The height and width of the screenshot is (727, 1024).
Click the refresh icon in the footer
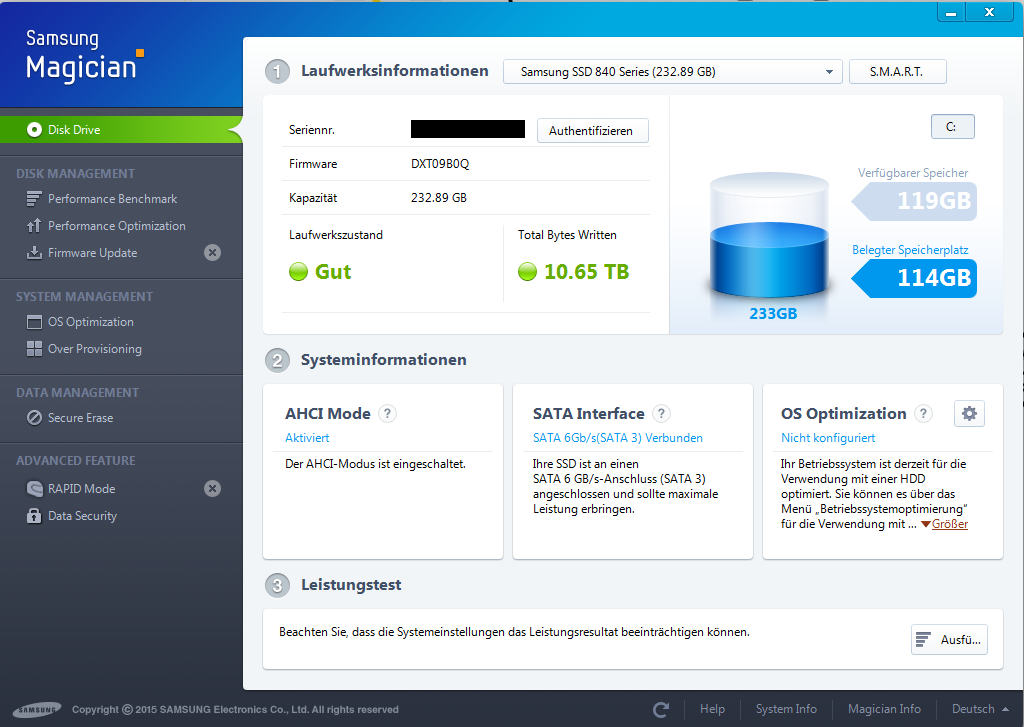[x=661, y=709]
